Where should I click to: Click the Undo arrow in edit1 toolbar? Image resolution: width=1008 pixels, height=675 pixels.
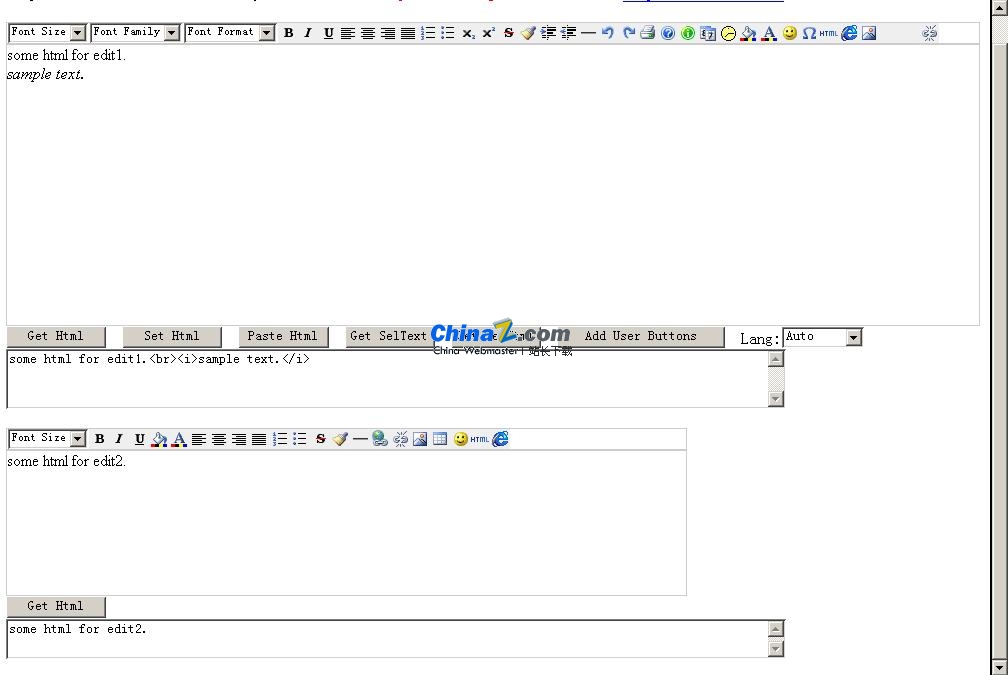click(608, 33)
